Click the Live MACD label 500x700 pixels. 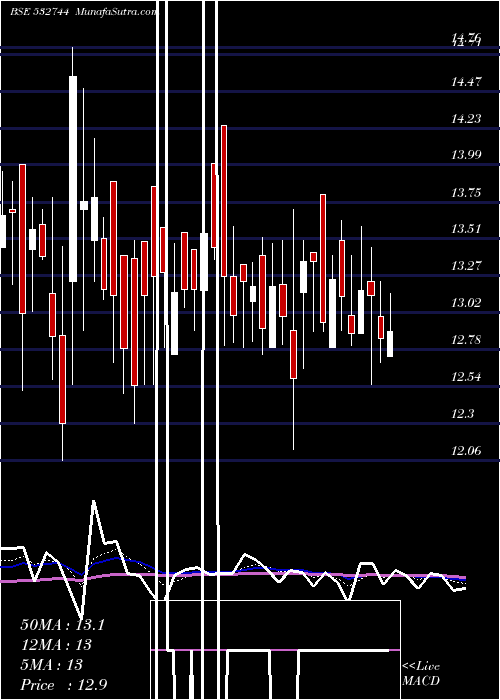pos(421,674)
